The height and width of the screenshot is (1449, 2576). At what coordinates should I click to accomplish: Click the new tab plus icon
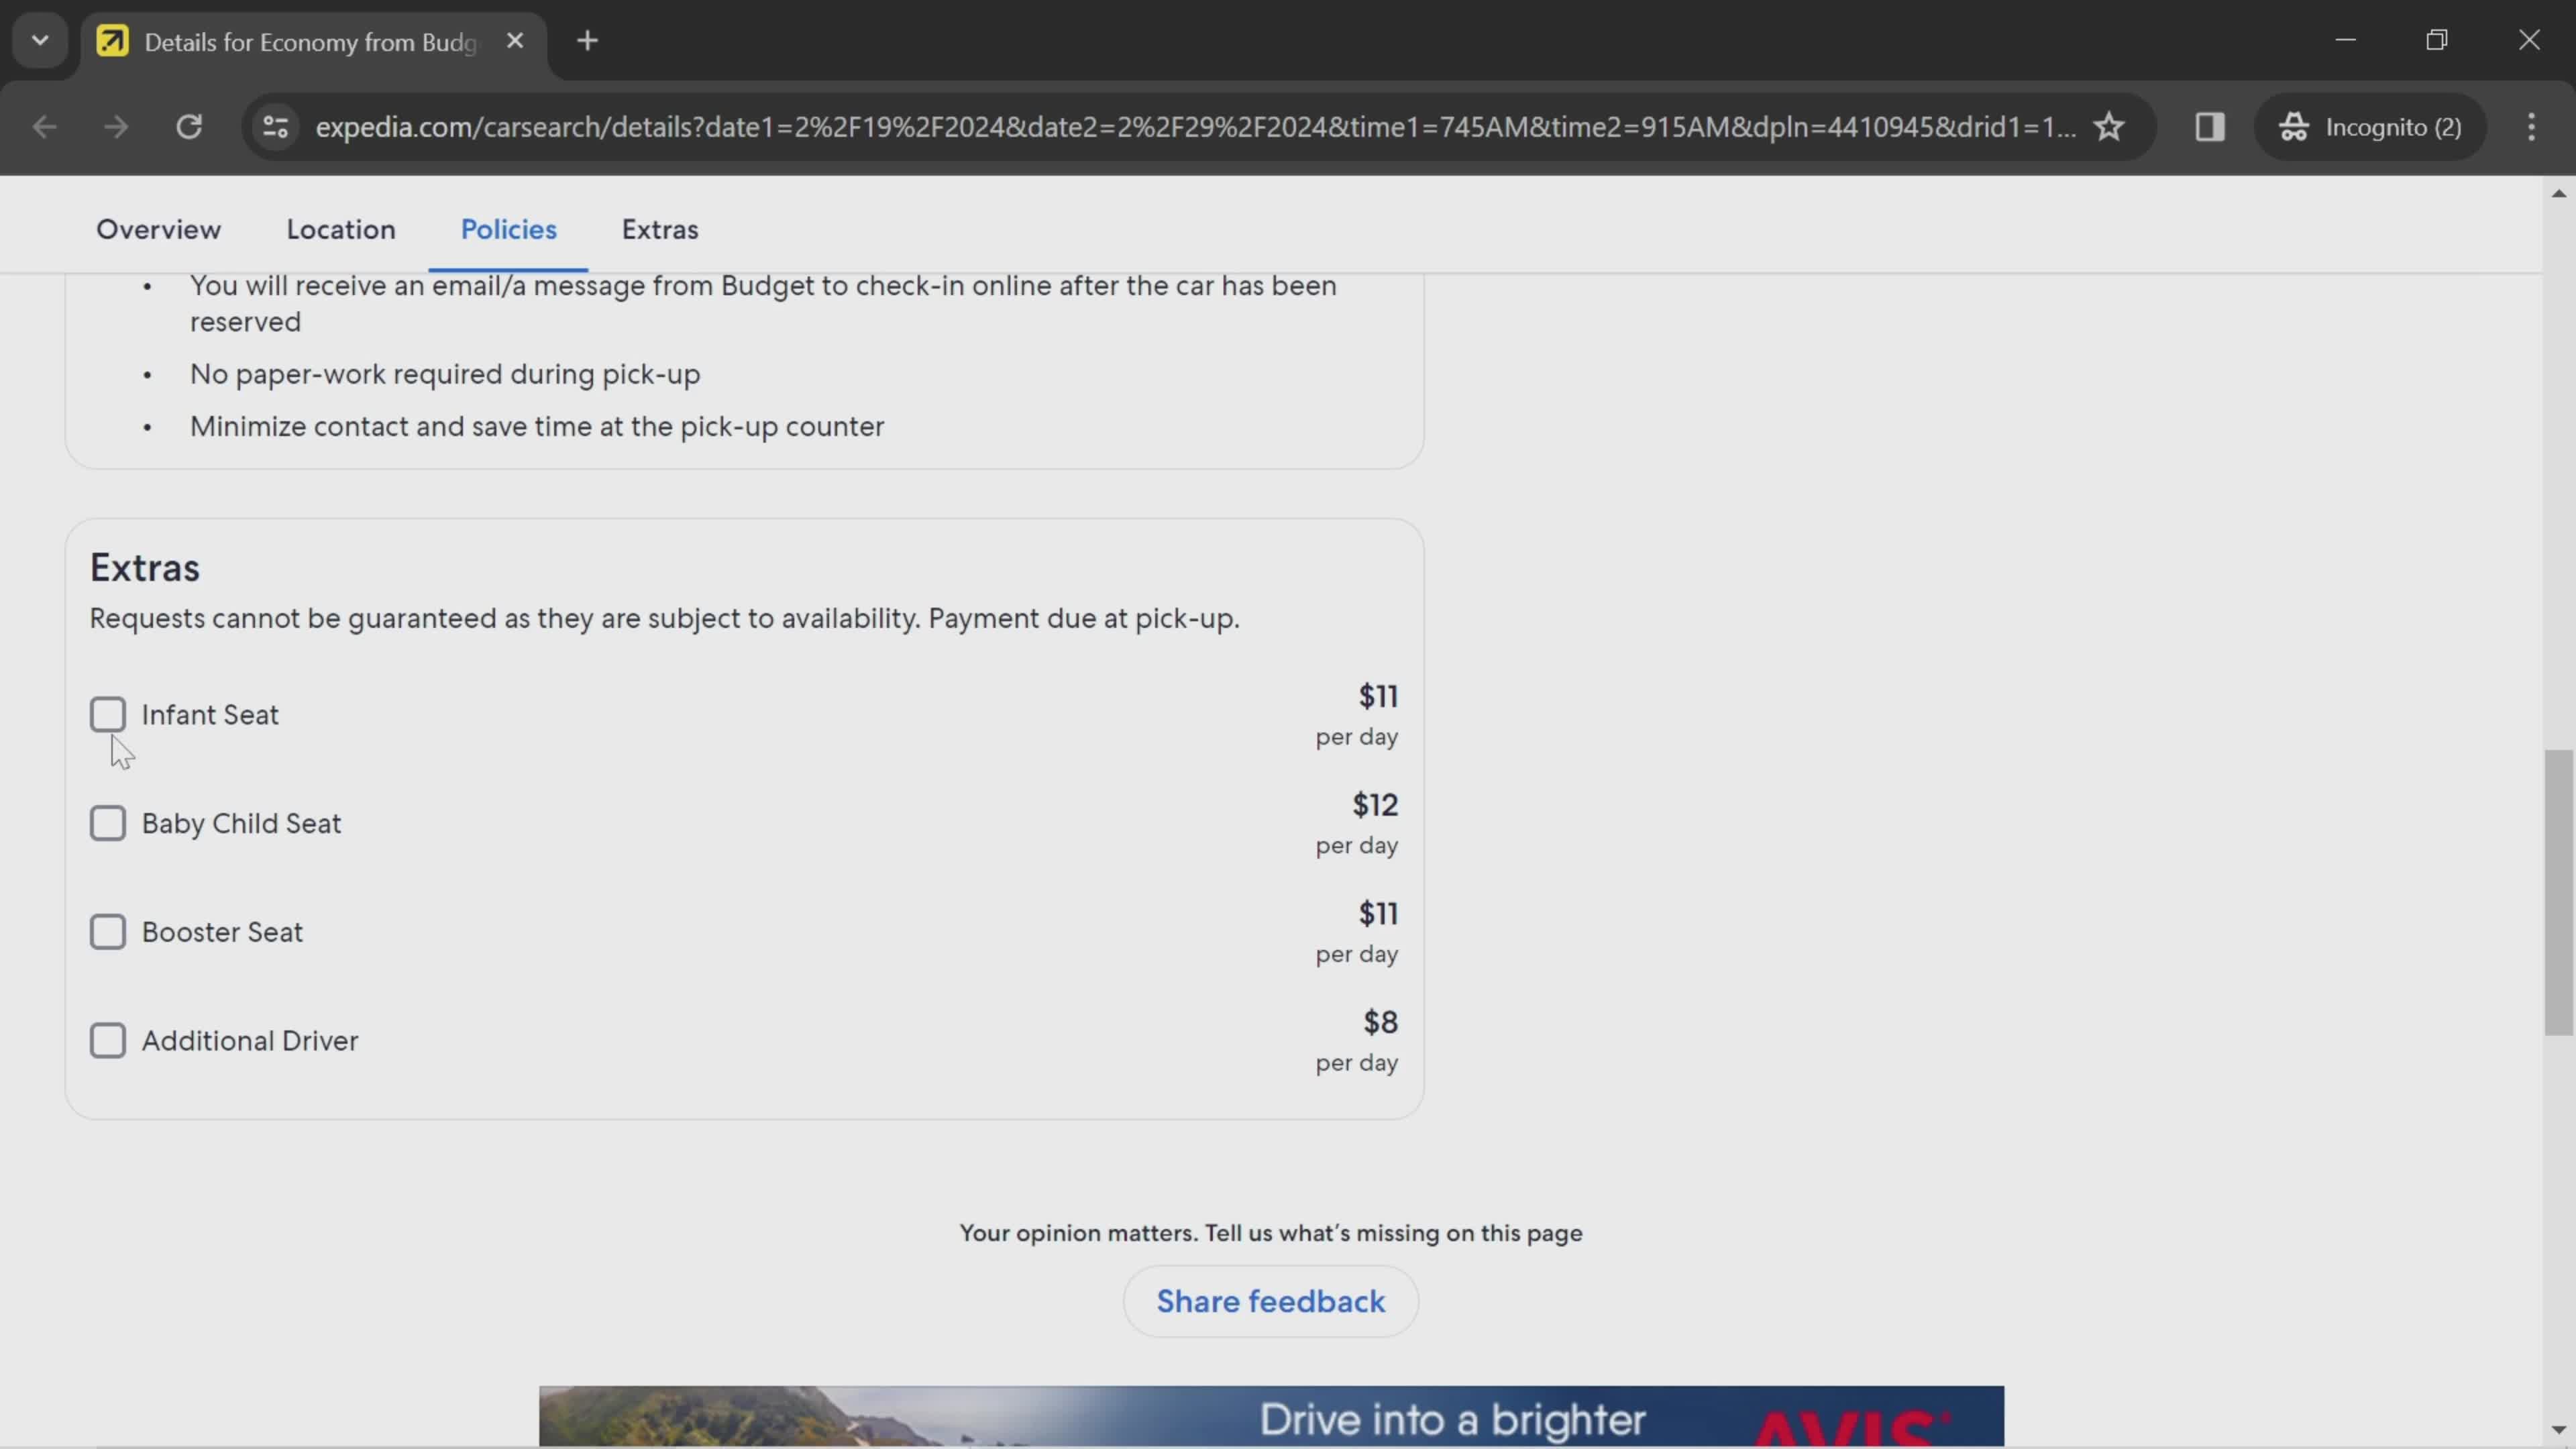point(588,39)
